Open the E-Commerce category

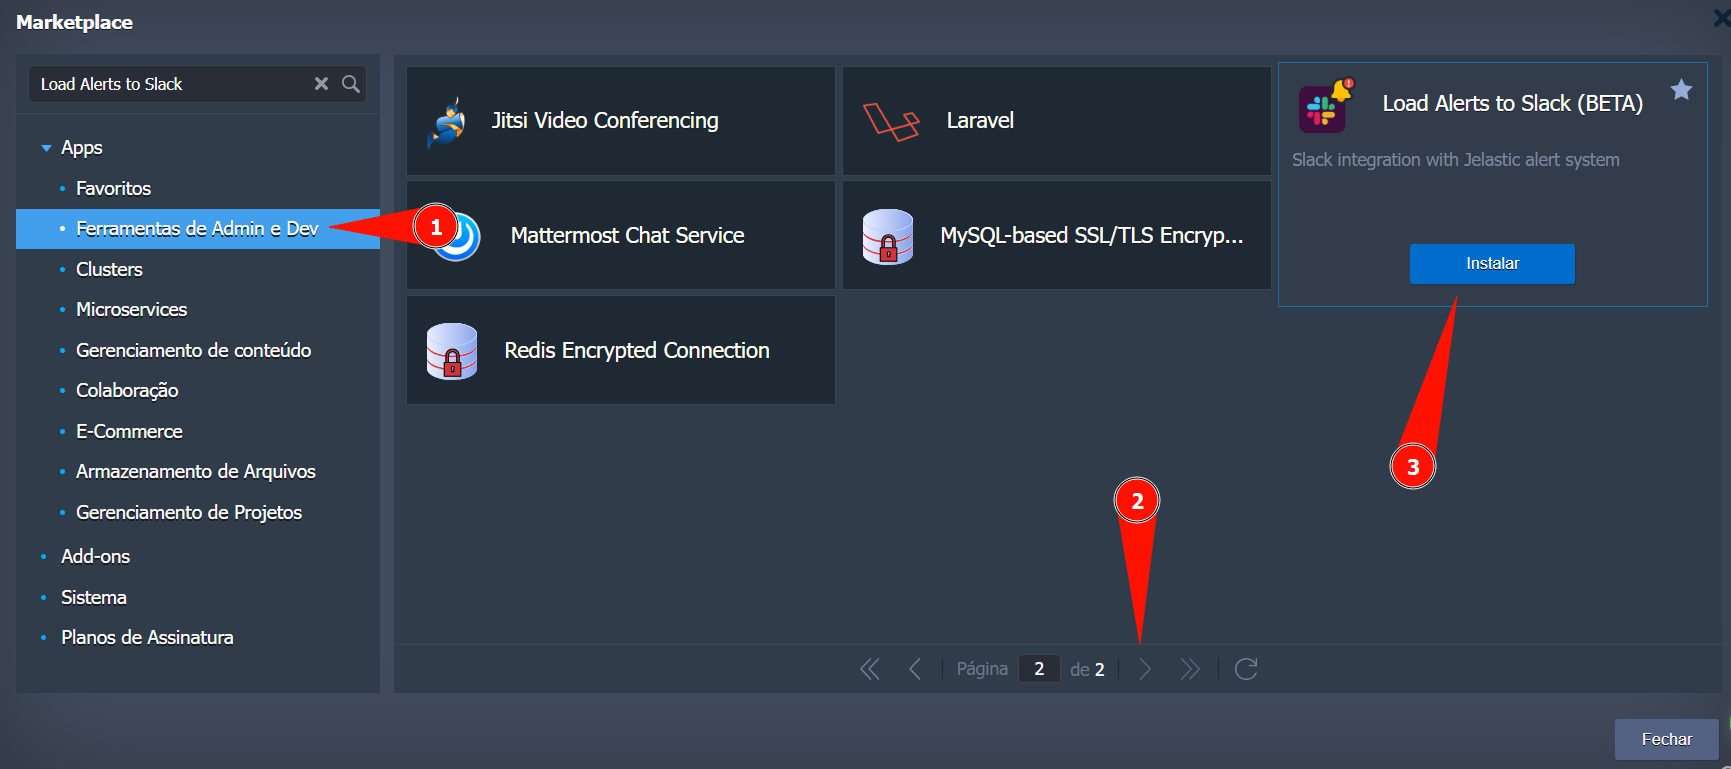coord(129,431)
